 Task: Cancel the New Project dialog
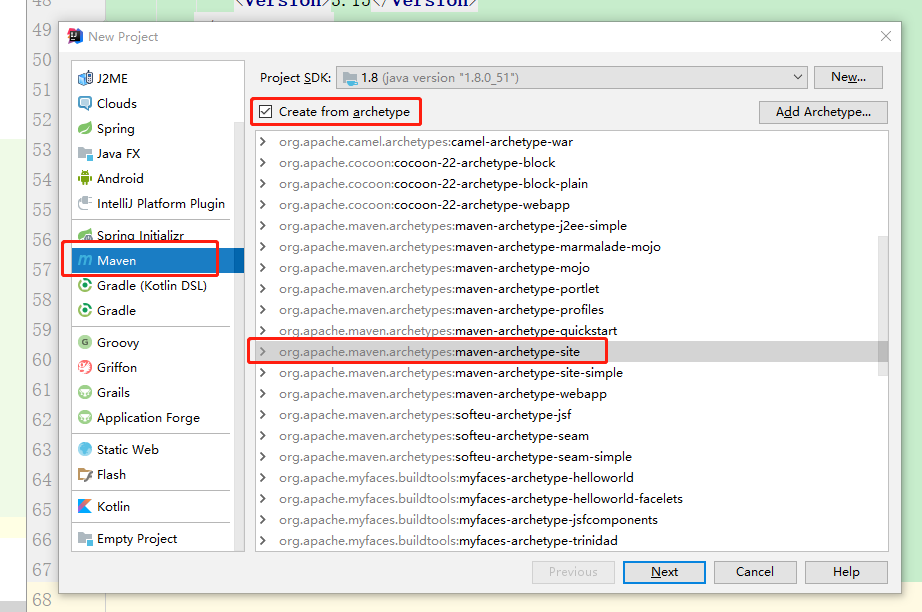pos(754,572)
